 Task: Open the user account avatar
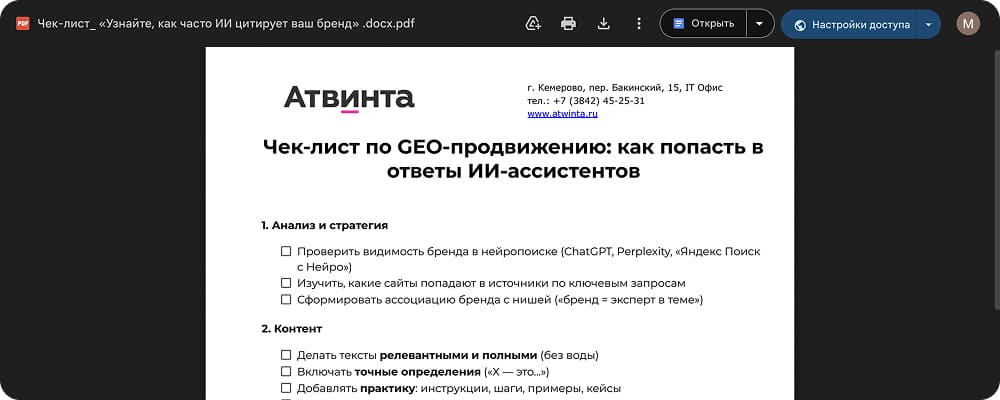point(968,24)
